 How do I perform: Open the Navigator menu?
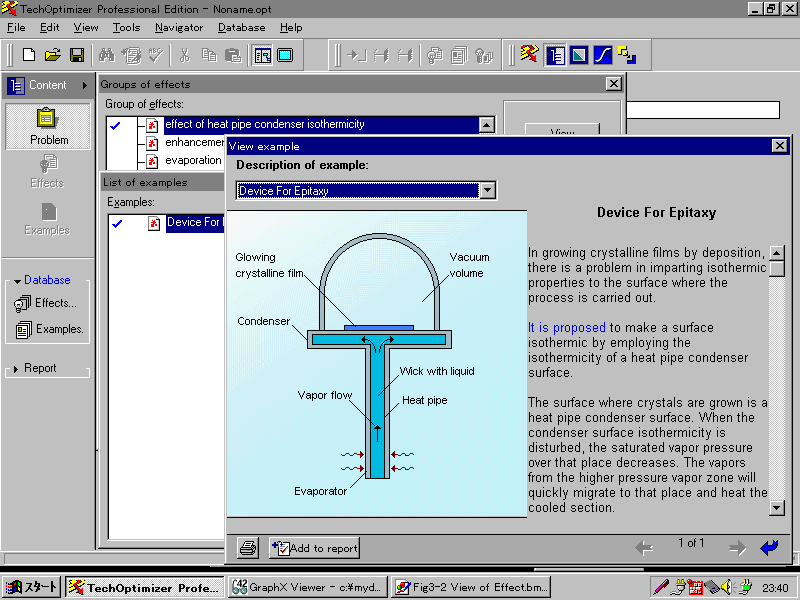coord(179,28)
